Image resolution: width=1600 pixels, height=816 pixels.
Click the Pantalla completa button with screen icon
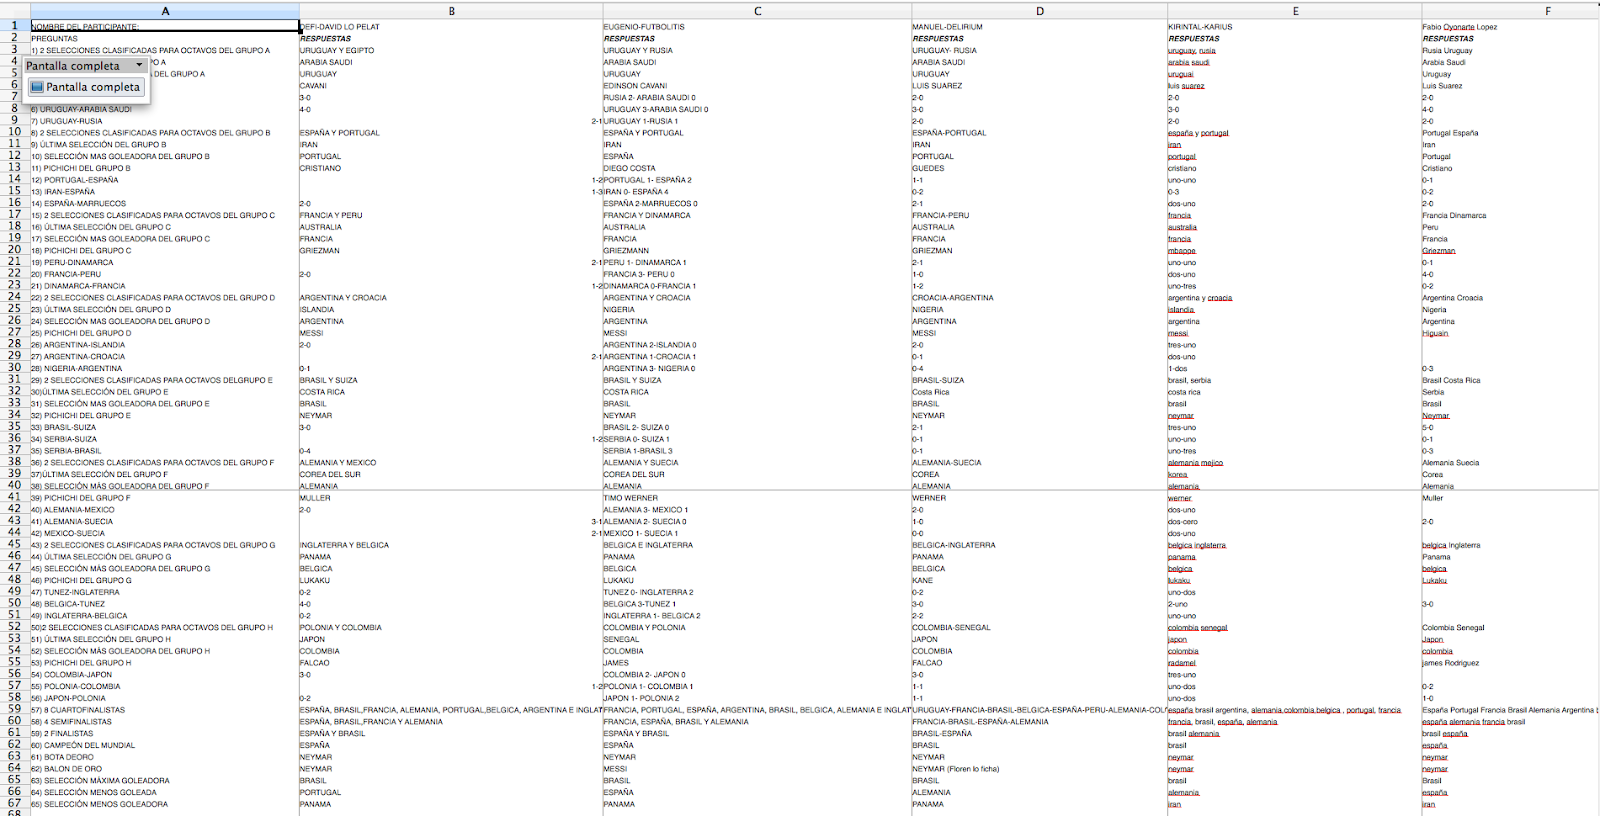tap(85, 87)
